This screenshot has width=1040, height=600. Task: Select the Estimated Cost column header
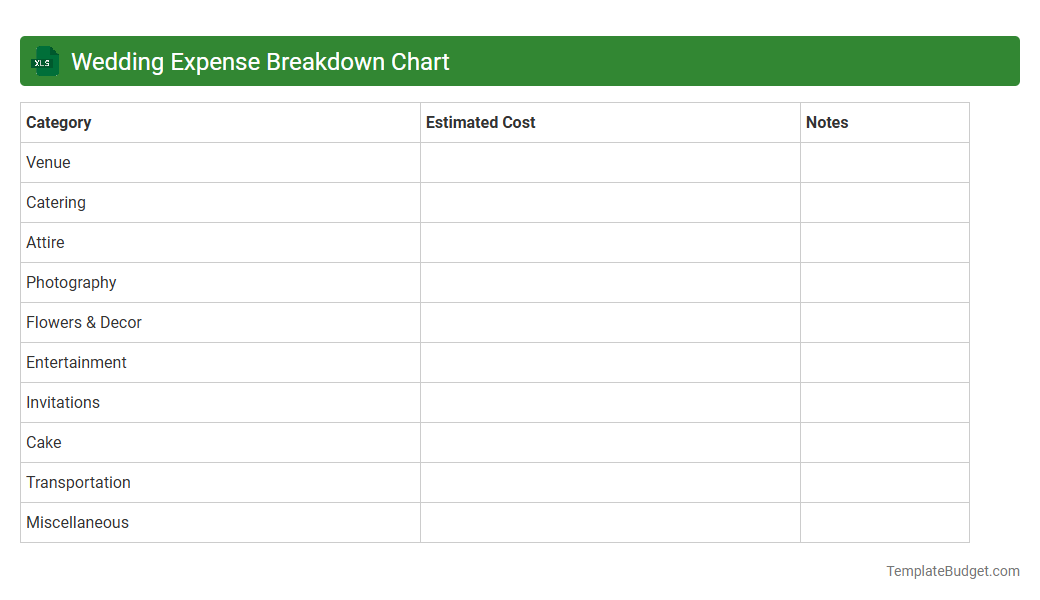click(x=480, y=122)
